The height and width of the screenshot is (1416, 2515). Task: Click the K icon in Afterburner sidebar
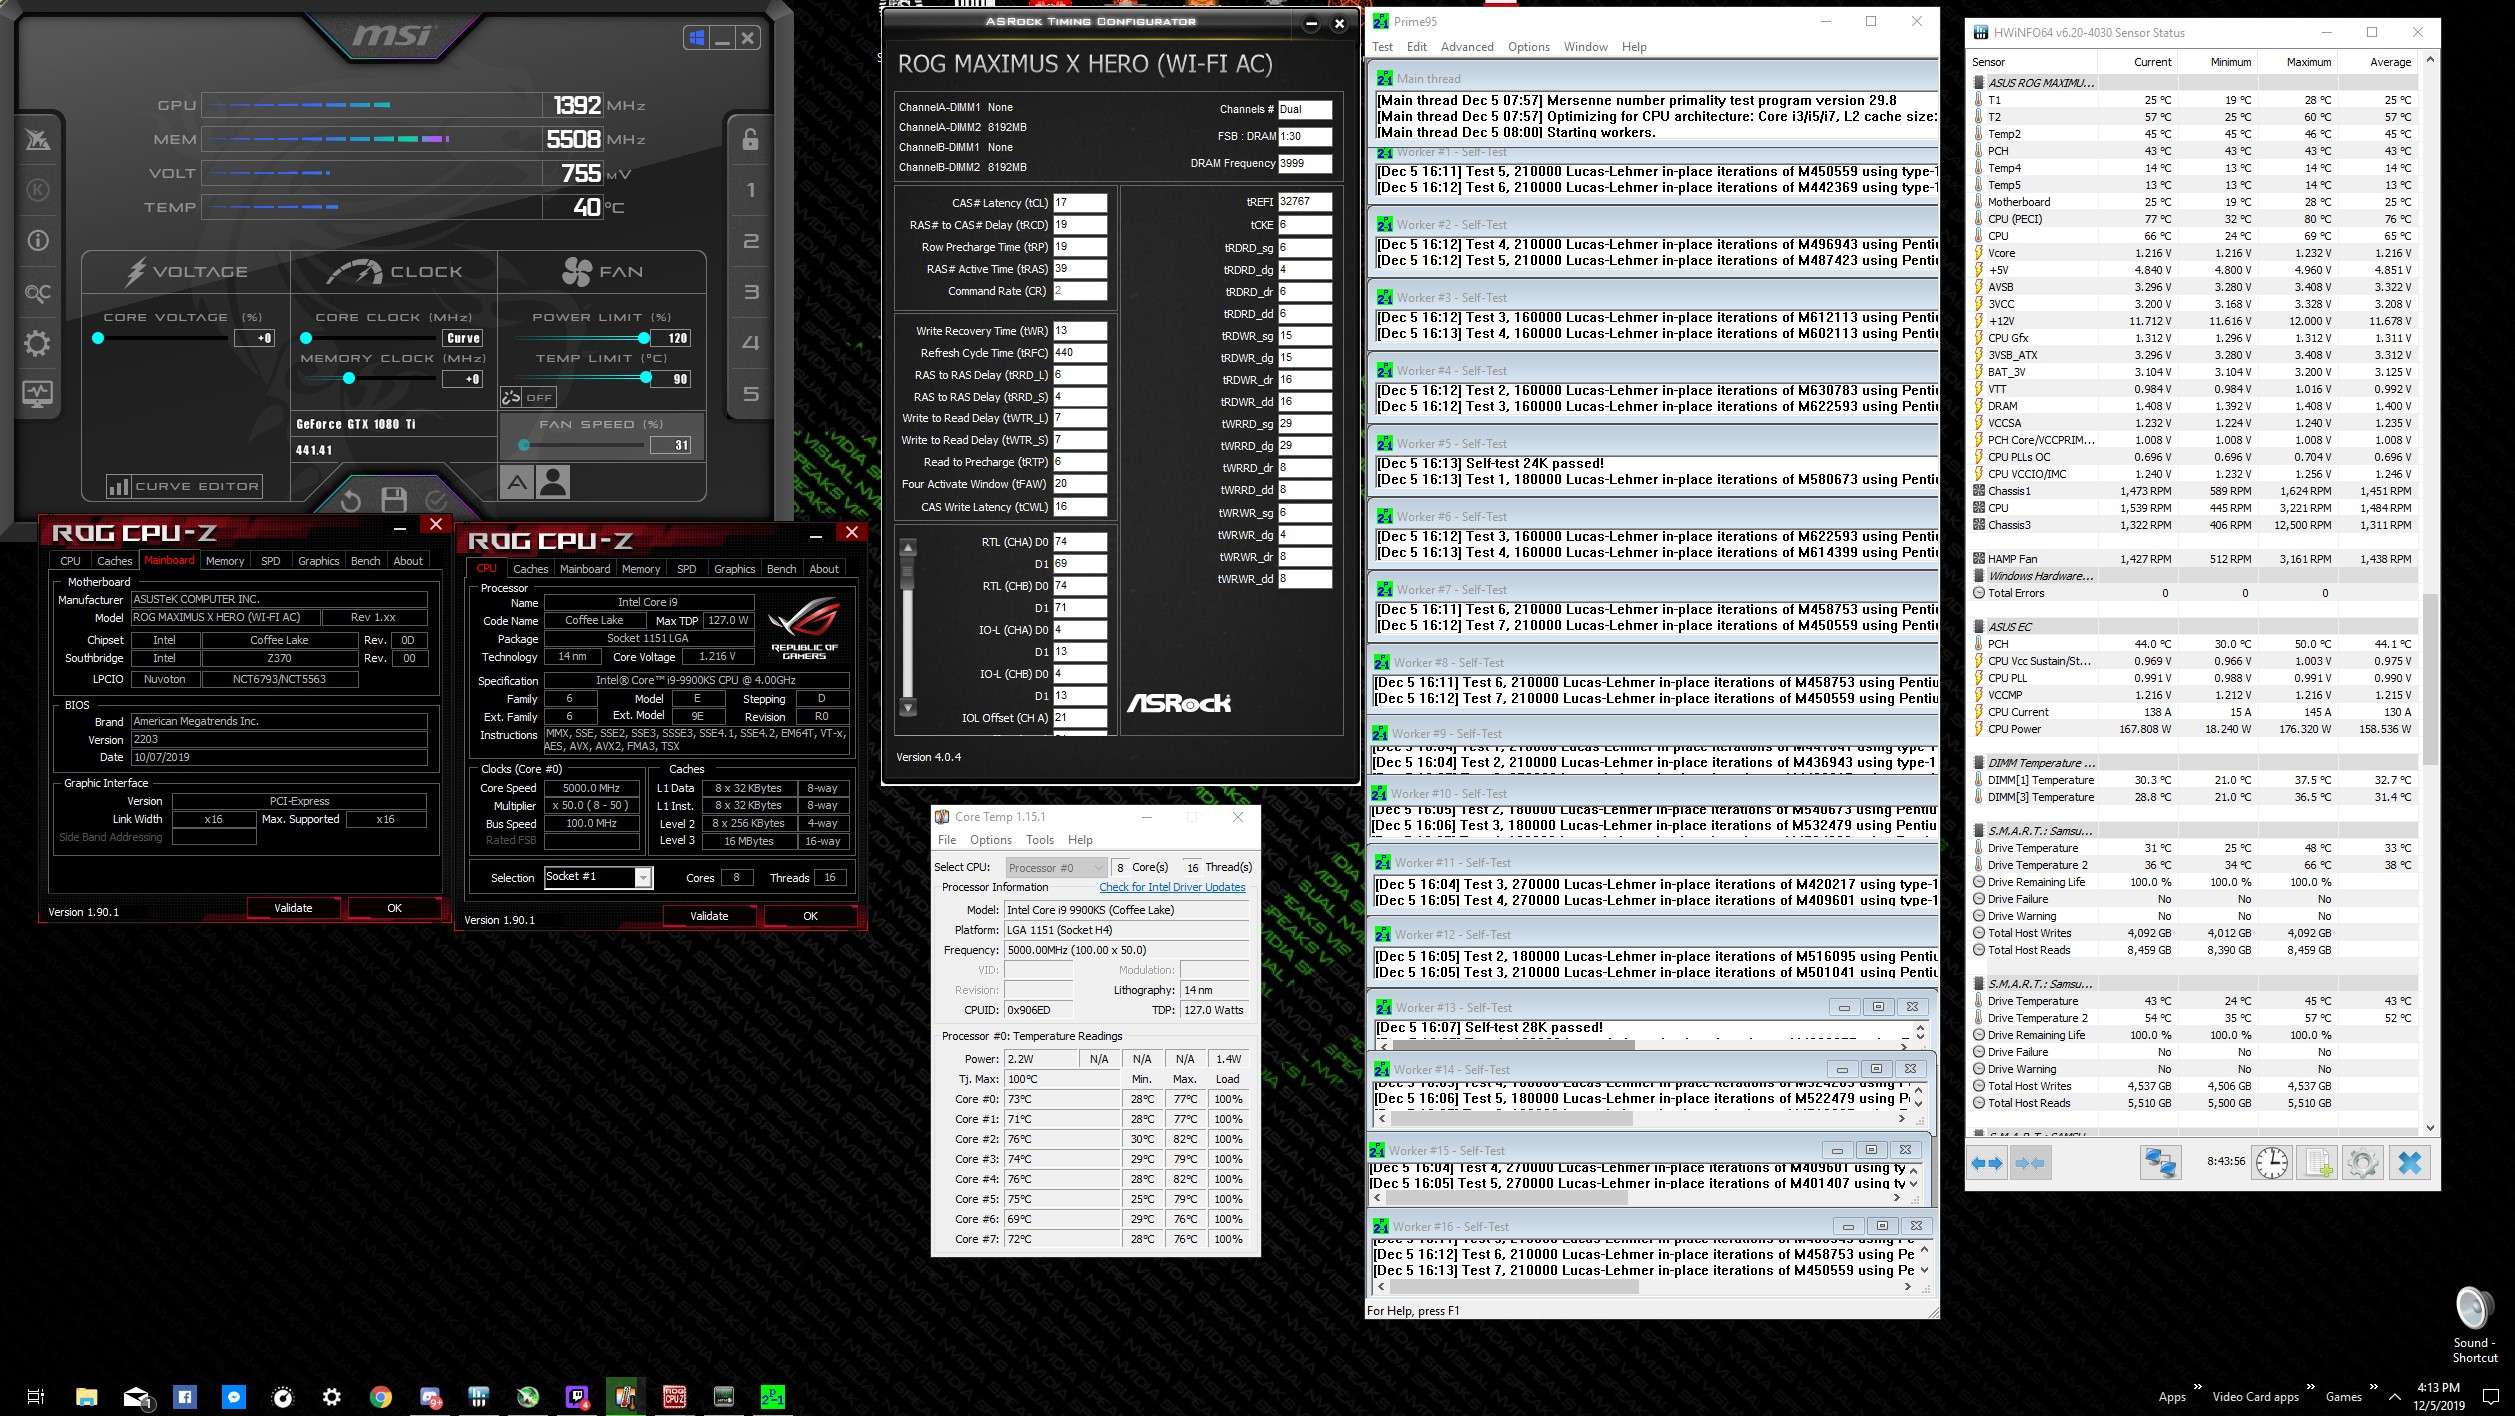(x=37, y=190)
